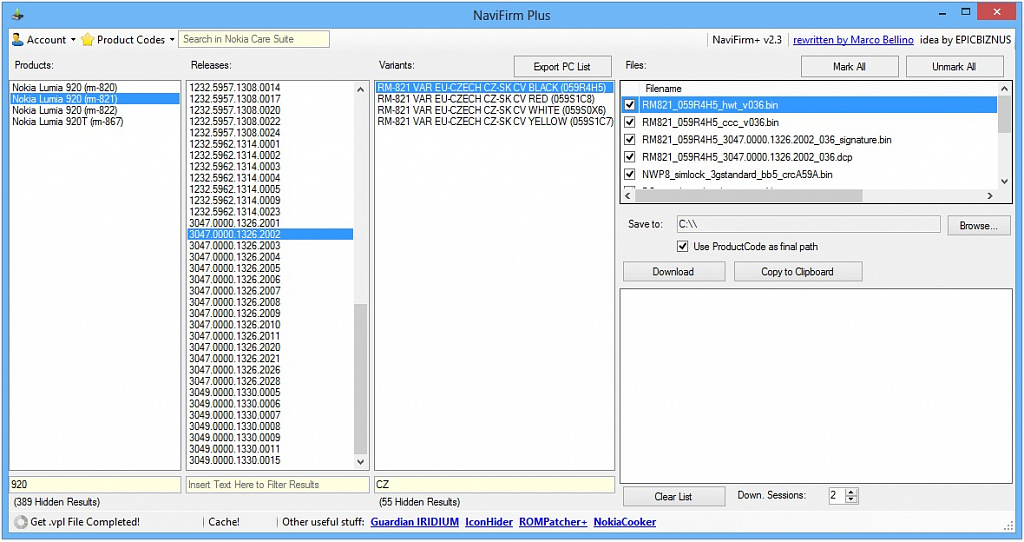
Task: Select release 3047.0000.1326.2010
Action: tap(270, 325)
